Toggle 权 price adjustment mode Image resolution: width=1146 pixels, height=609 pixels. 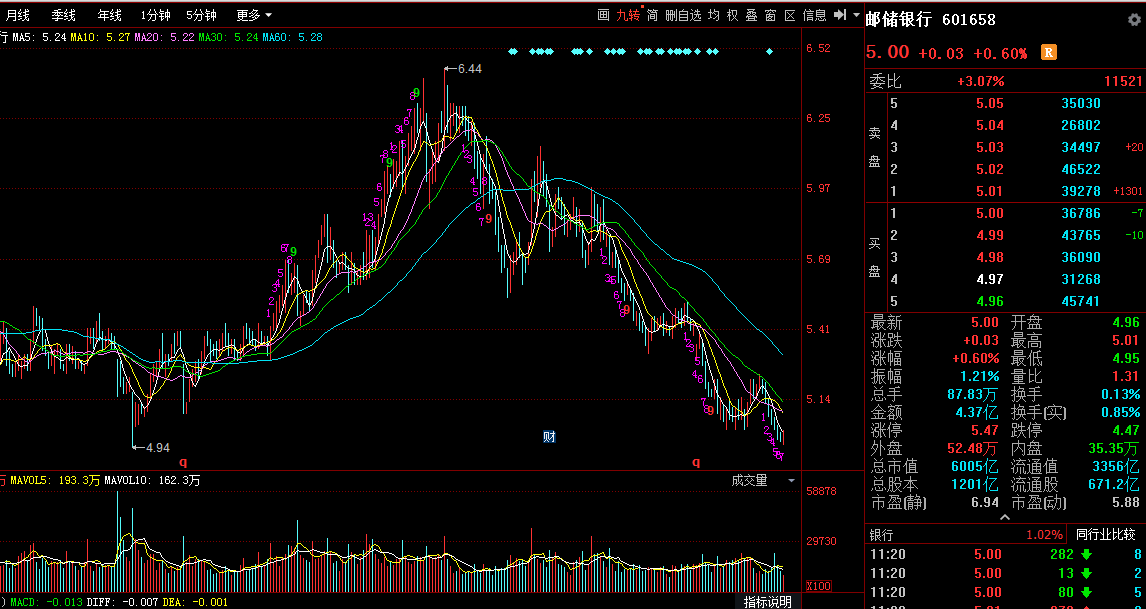tap(733, 15)
